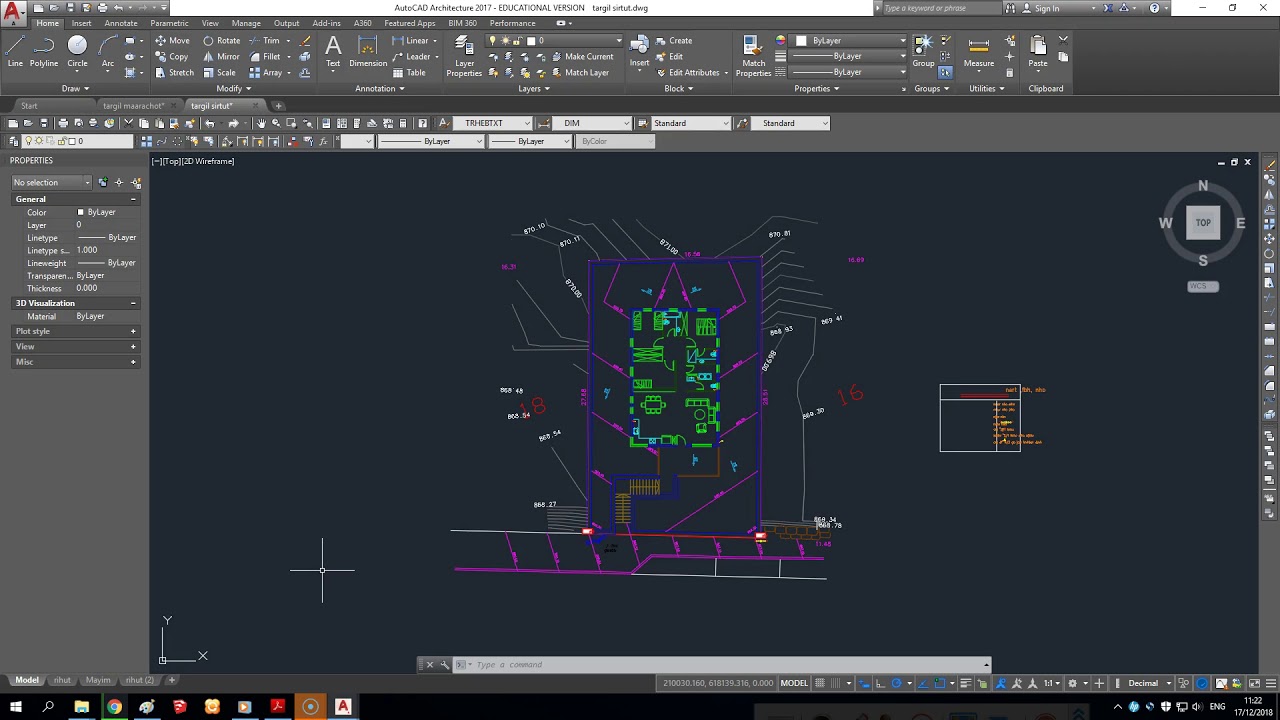Switch to the Annotate ribbon tab
This screenshot has width=1280, height=720.
(x=121, y=23)
